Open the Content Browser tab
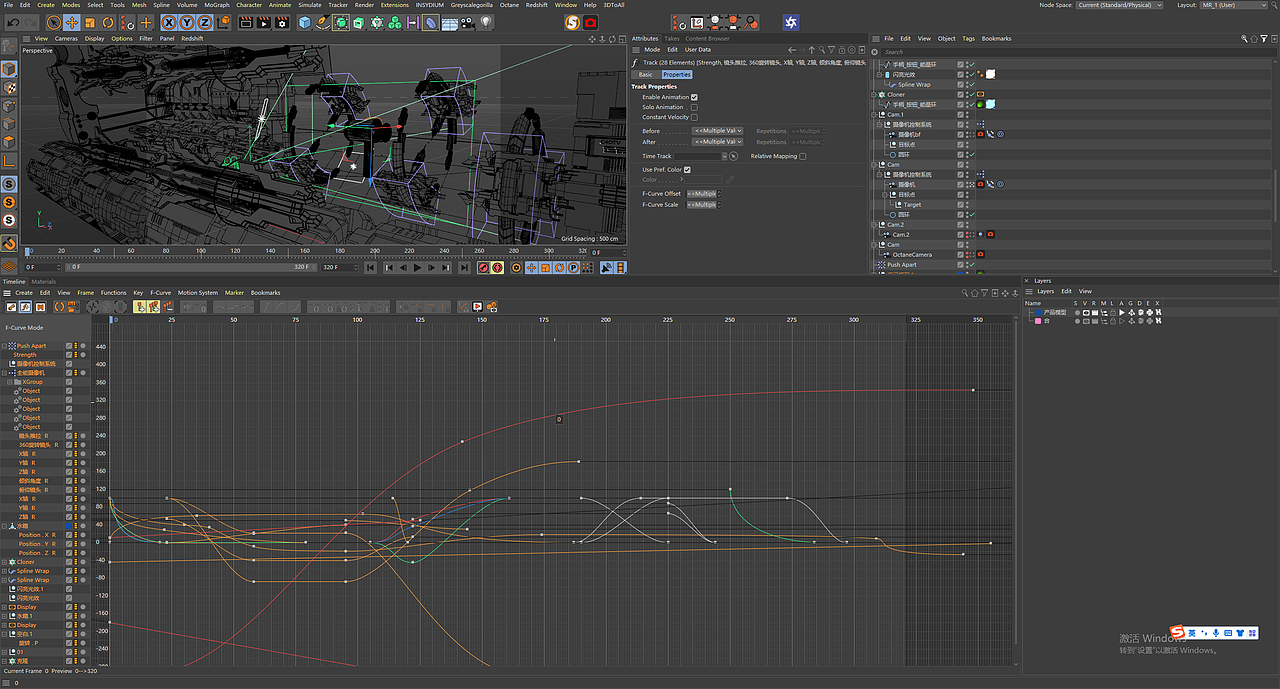The width and height of the screenshot is (1280, 689). (707, 39)
